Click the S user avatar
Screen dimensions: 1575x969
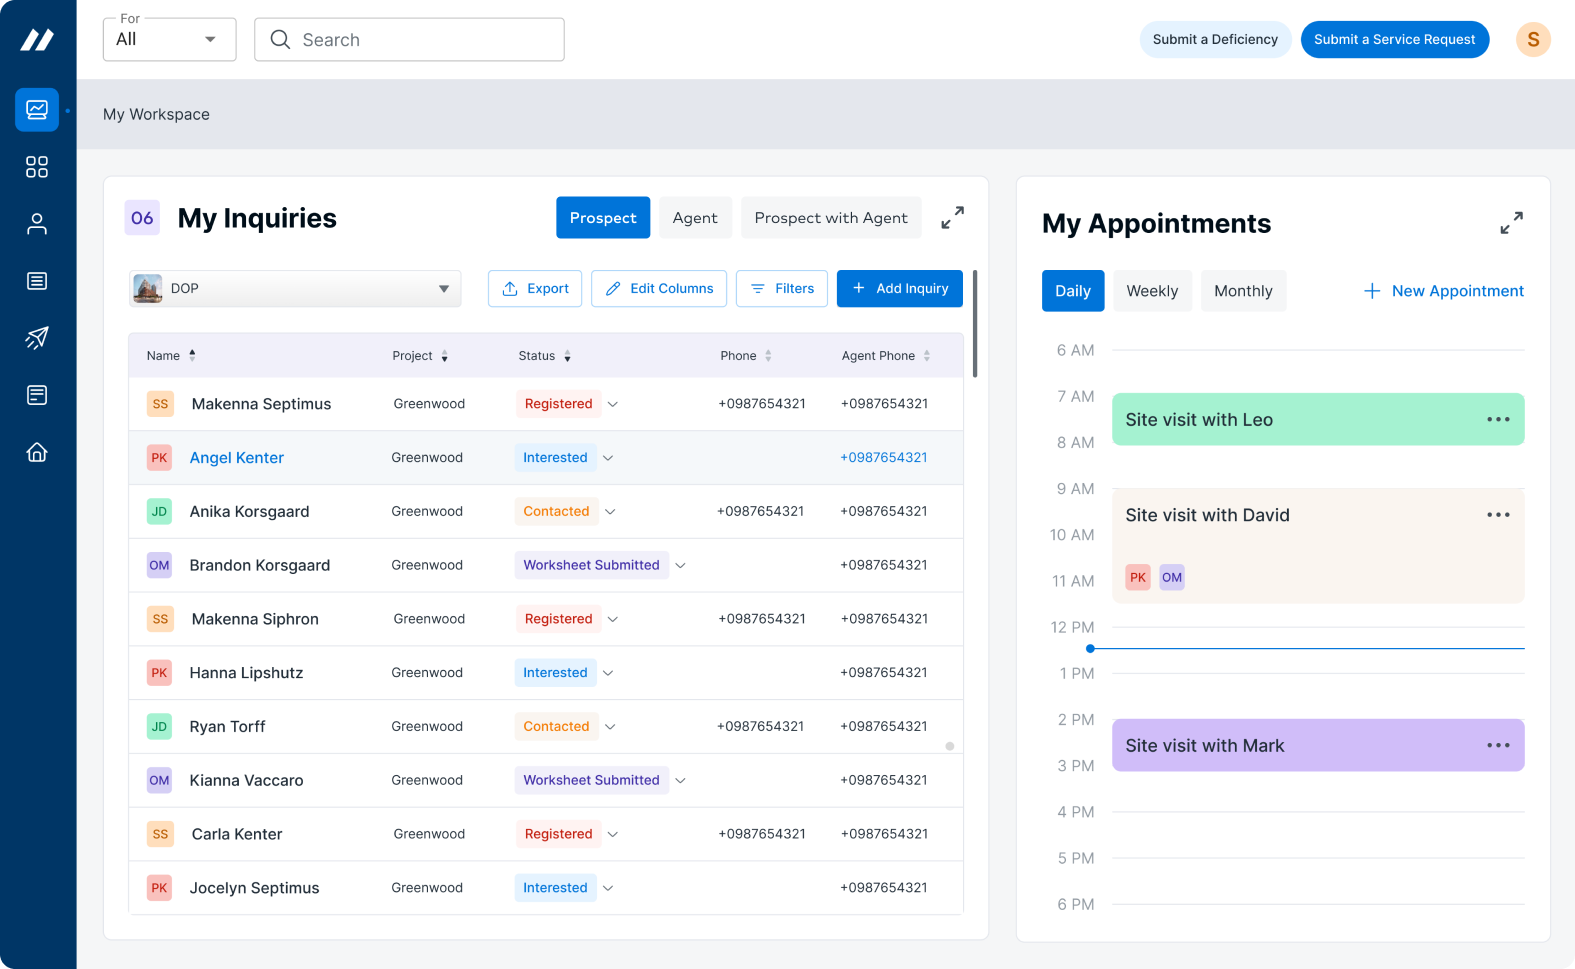click(x=1533, y=40)
